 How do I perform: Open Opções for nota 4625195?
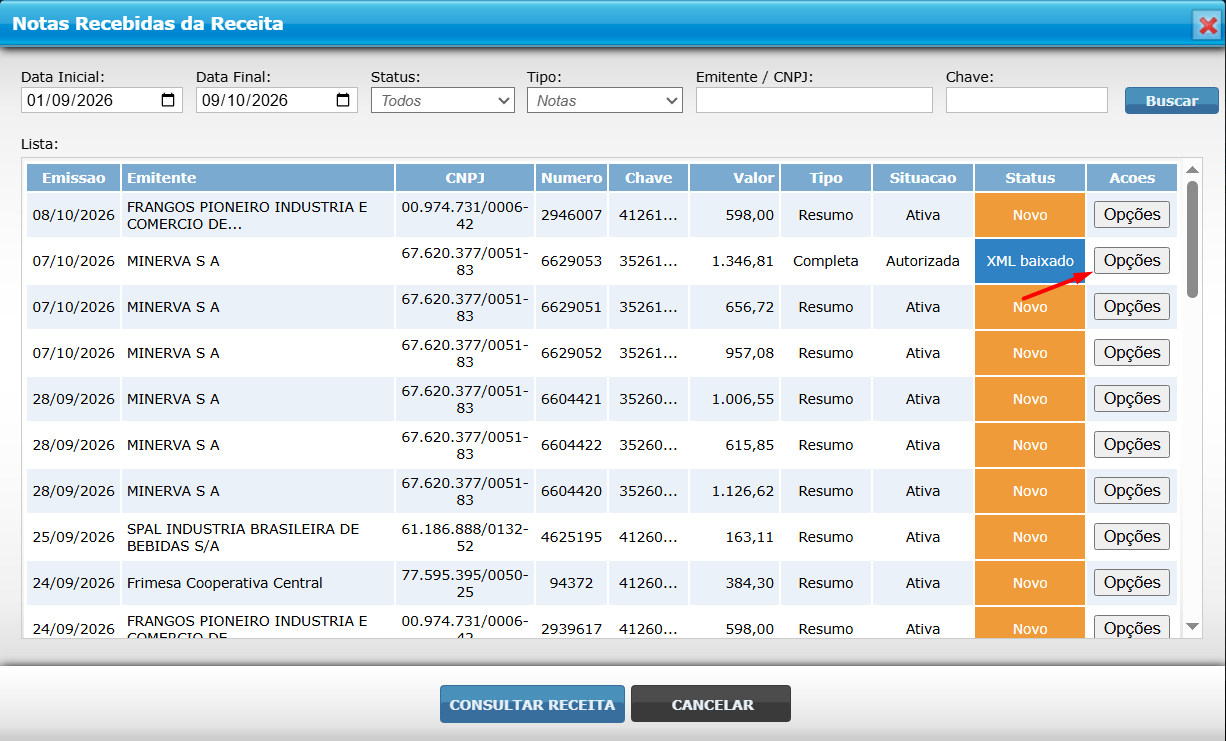(x=1132, y=537)
